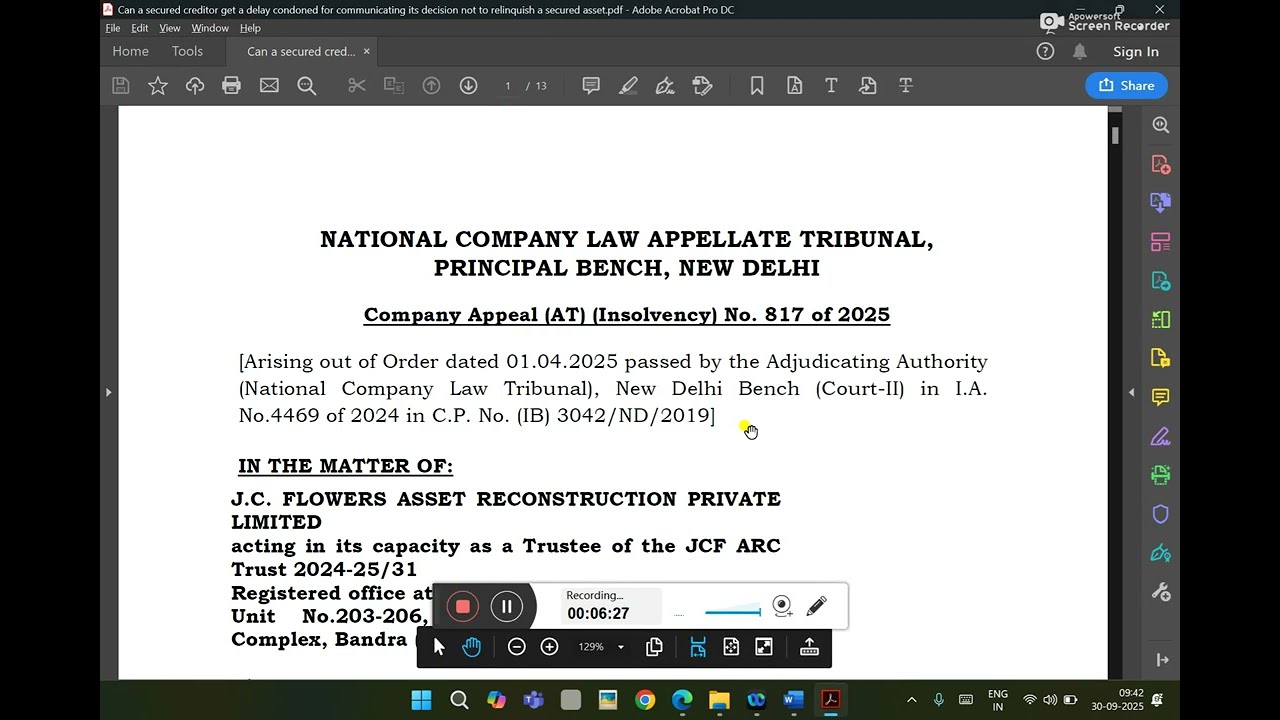The width and height of the screenshot is (1280, 720).
Task: Toggle fit-to-width scrolling mode
Action: 698,647
